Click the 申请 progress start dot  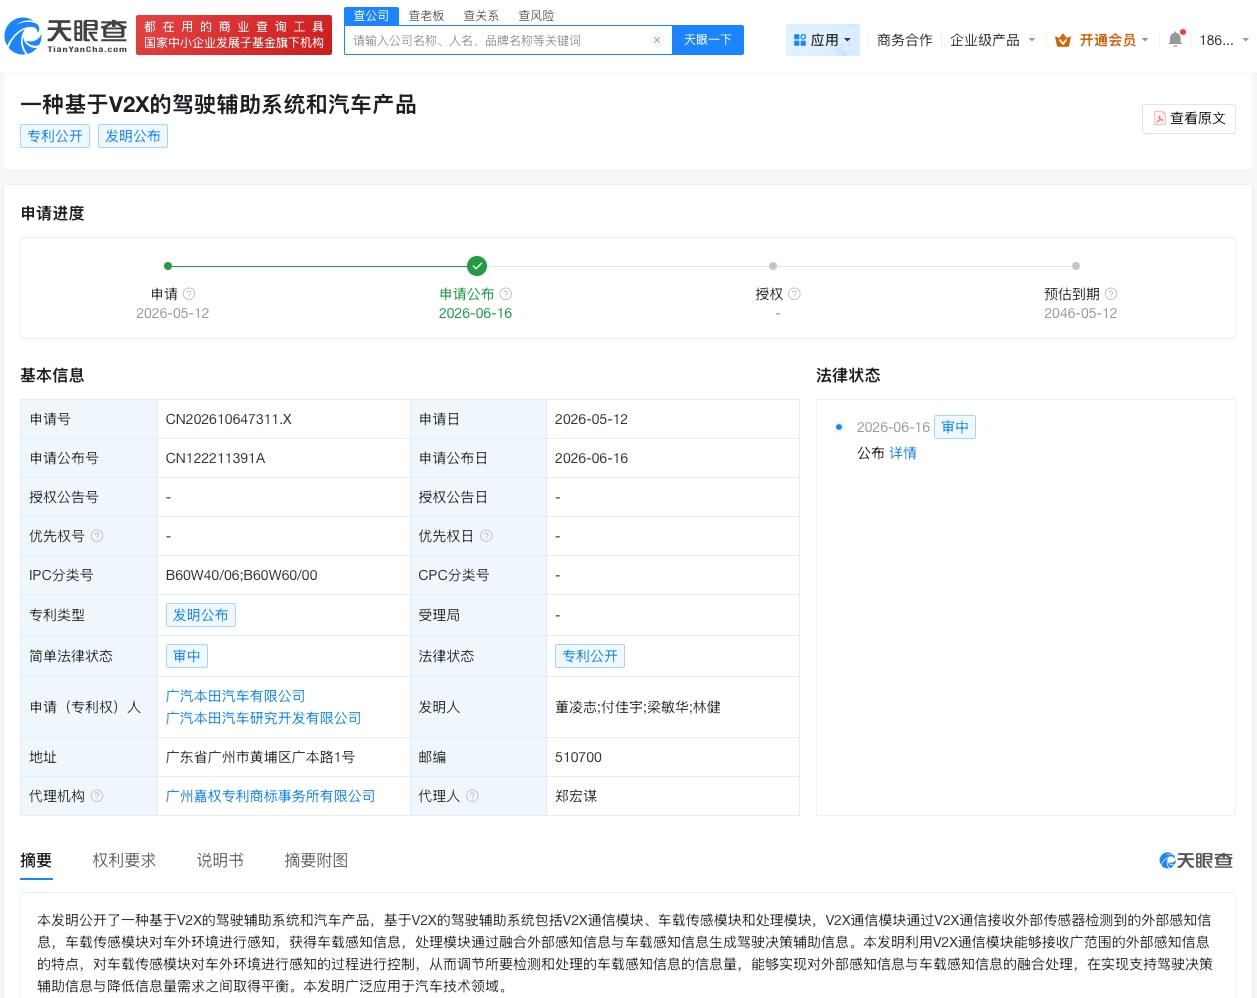pyautogui.click(x=168, y=266)
